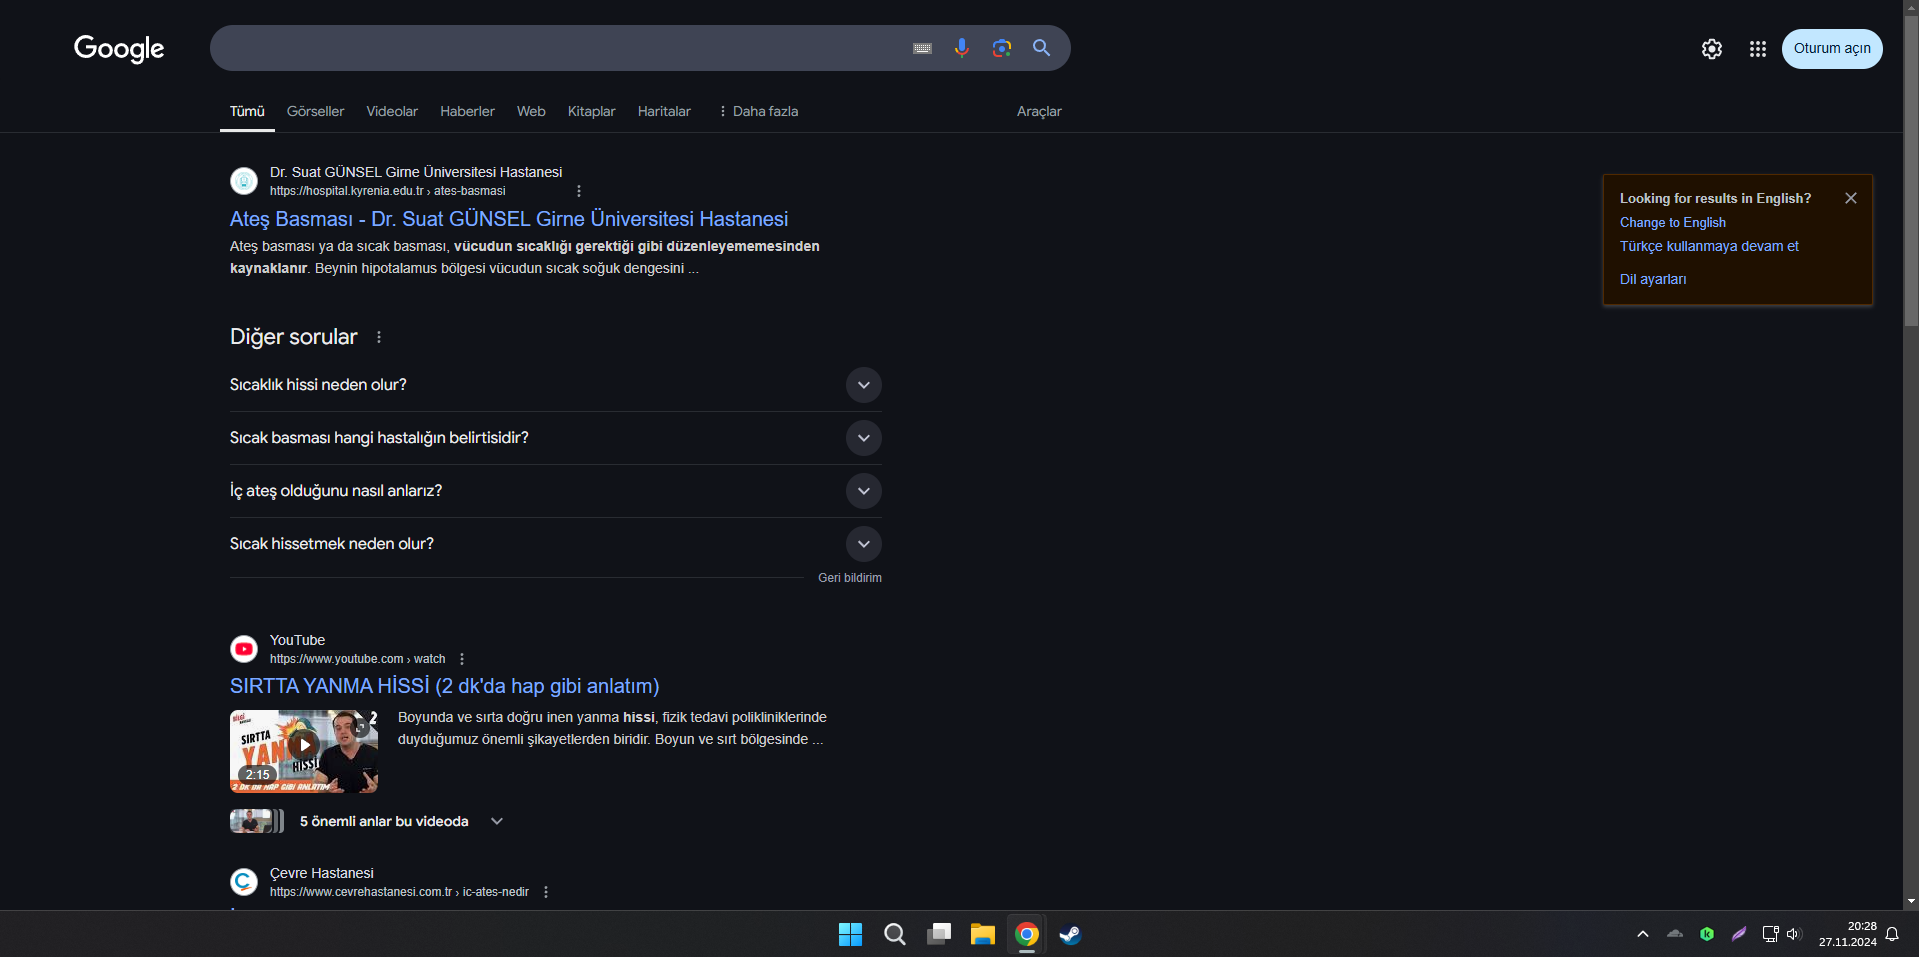Click 'Geri bildirim' feedback link

click(850, 578)
